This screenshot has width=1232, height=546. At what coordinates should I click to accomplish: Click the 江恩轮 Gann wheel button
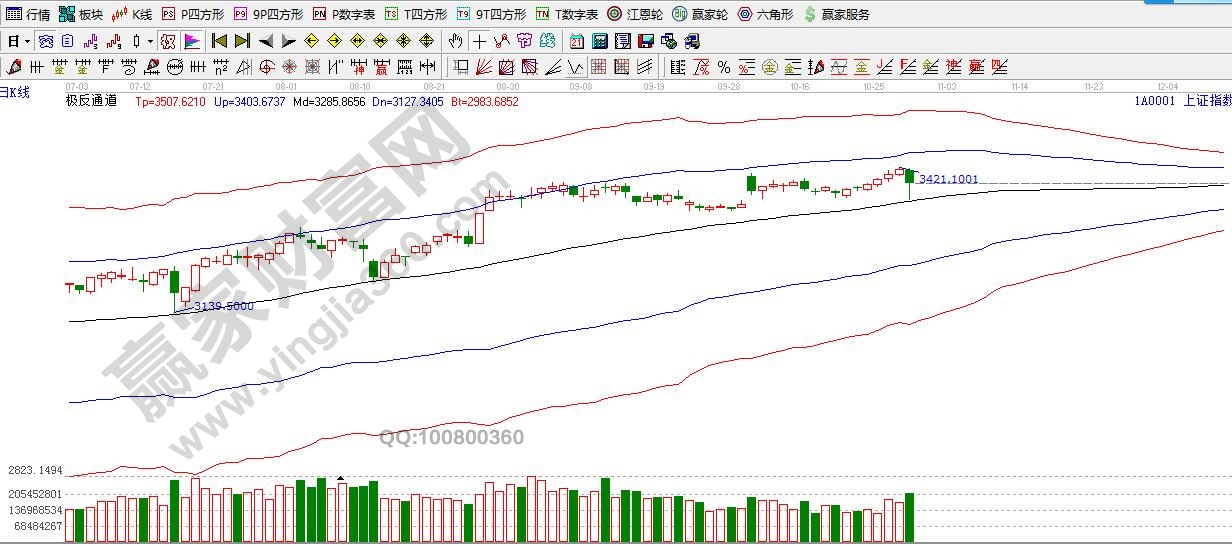pos(635,14)
